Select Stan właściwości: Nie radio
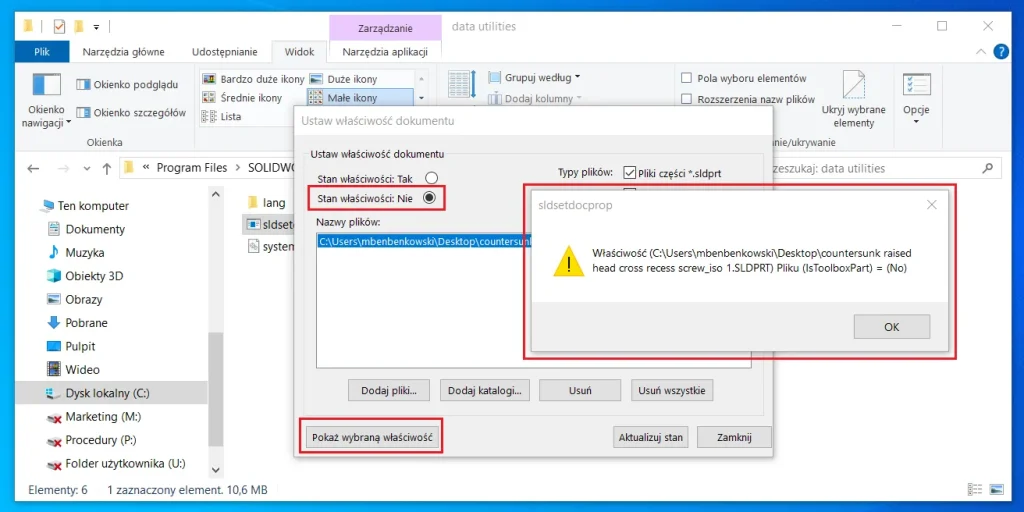 click(x=430, y=198)
